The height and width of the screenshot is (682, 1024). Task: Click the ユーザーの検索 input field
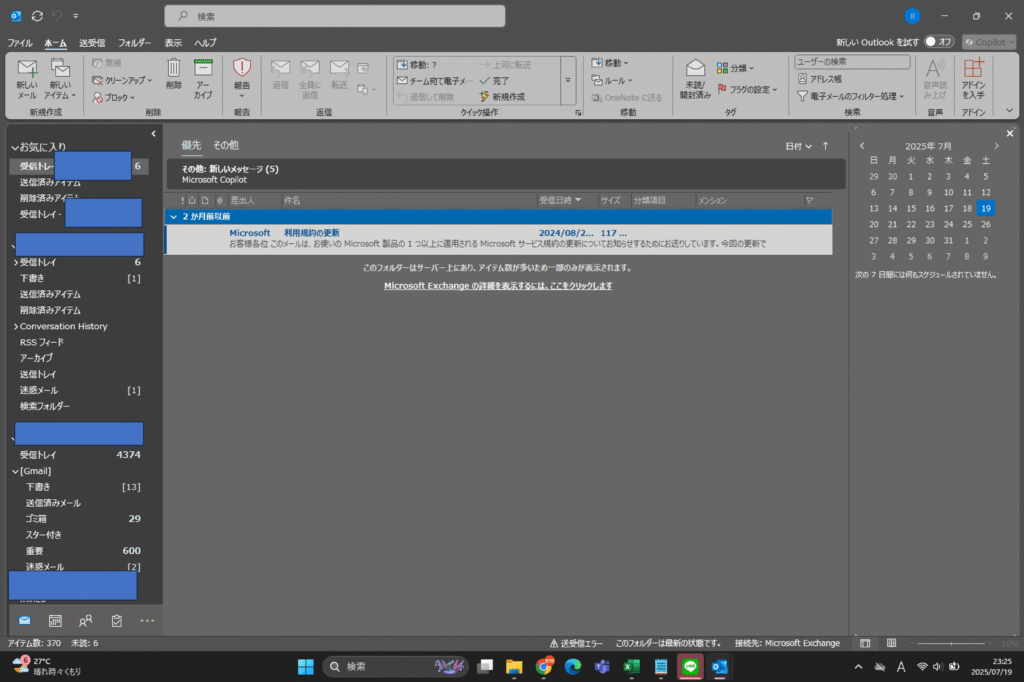852,61
